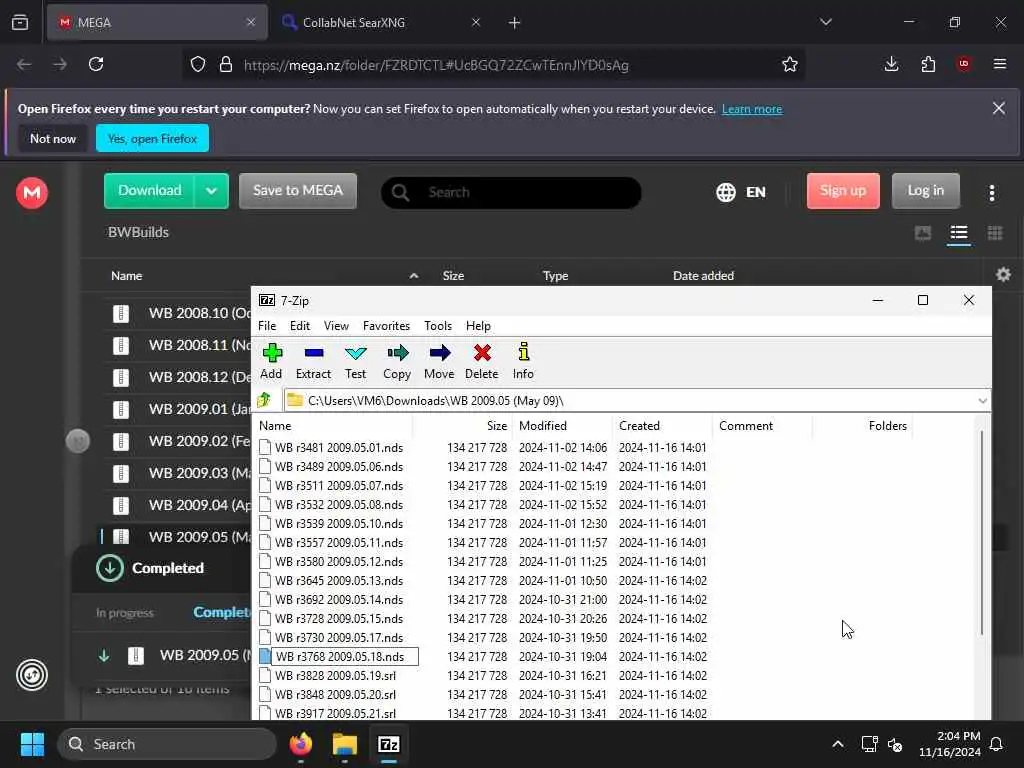Open the Edit menu in 7-Zip
This screenshot has height=768, width=1024.
pos(300,325)
